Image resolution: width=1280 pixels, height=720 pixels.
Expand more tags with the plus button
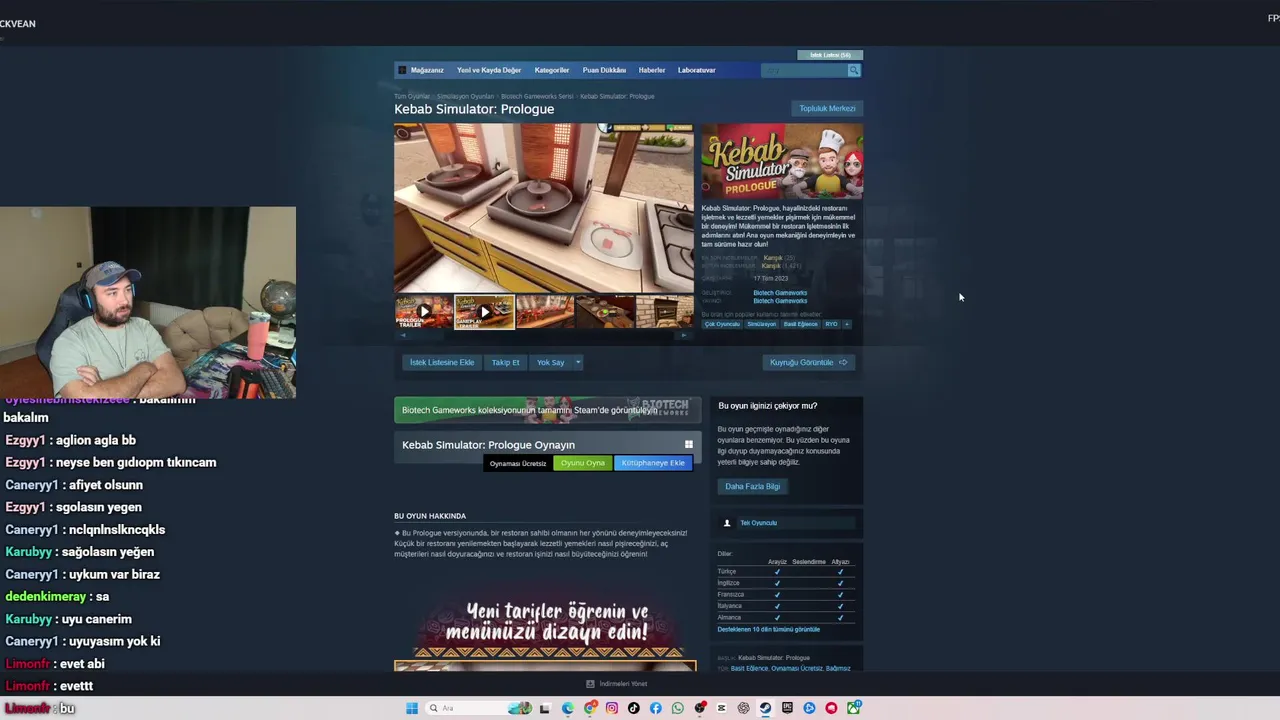846,324
